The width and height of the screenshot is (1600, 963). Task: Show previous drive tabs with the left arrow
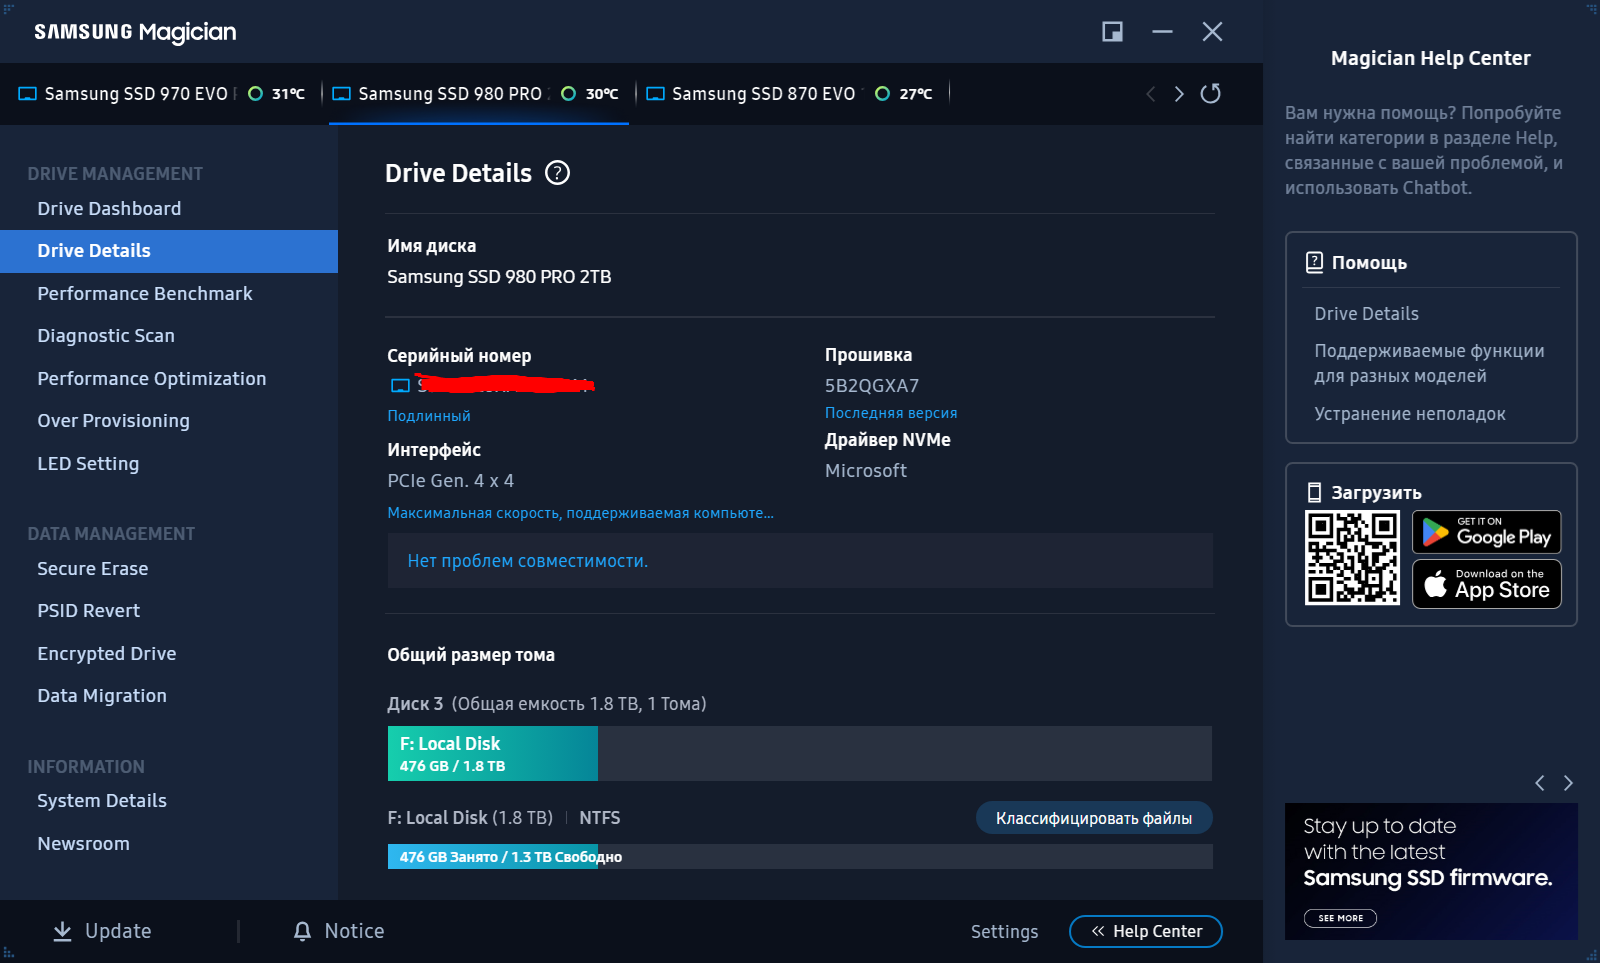pyautogui.click(x=1151, y=94)
